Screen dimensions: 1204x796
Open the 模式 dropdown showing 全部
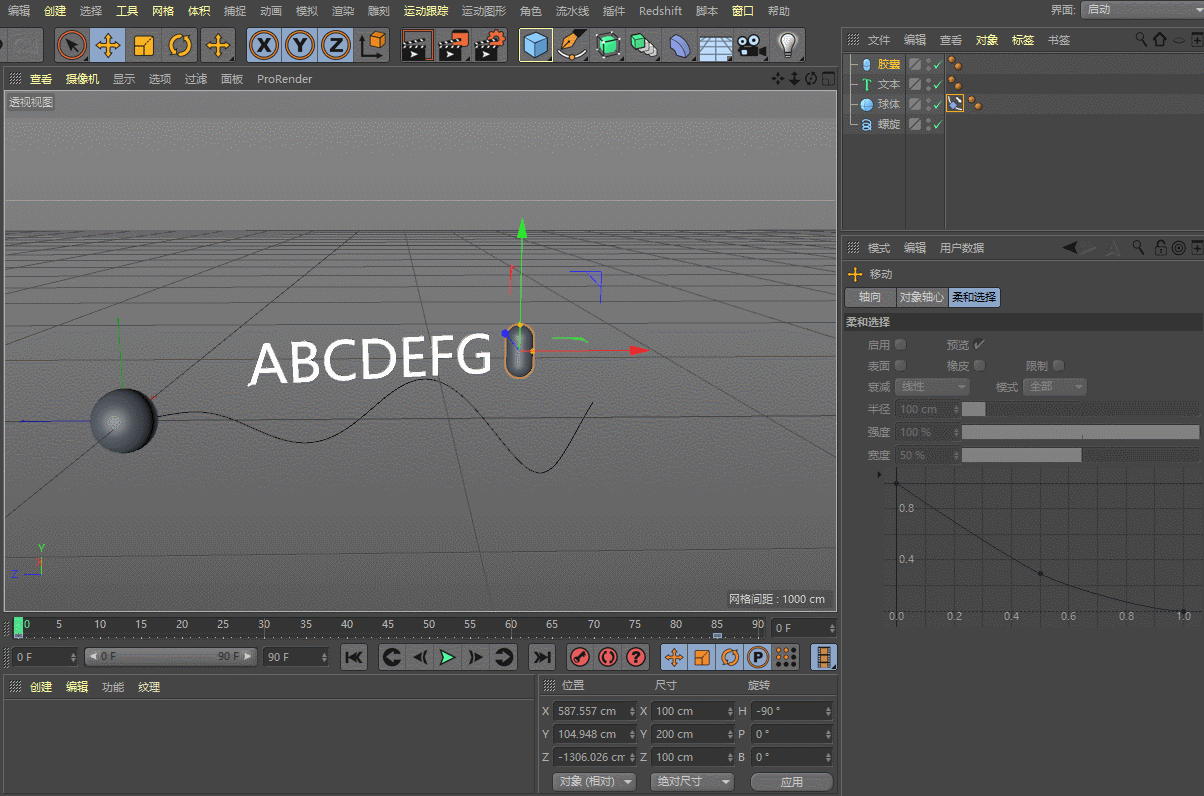(x=1054, y=386)
